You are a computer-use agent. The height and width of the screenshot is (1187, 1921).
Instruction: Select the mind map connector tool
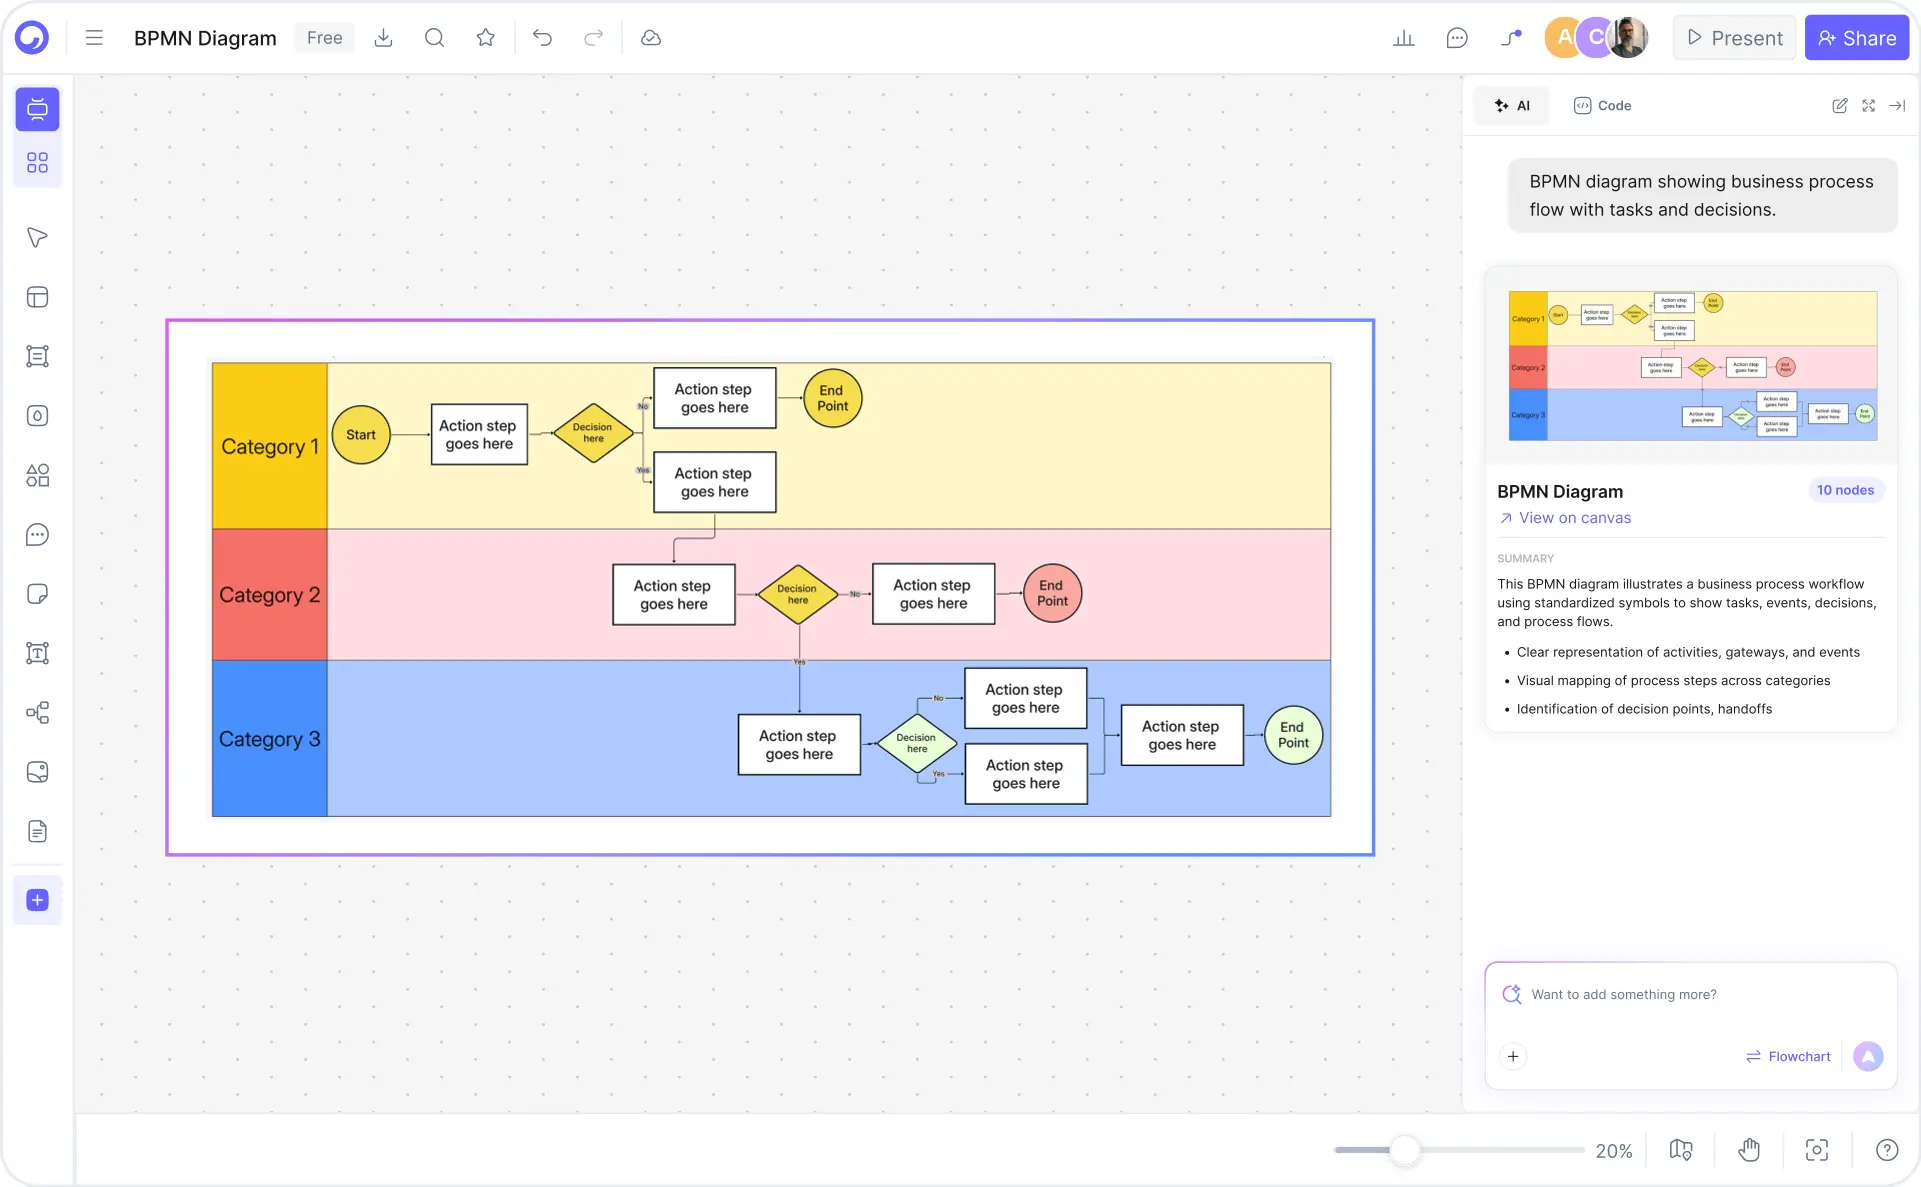37,712
